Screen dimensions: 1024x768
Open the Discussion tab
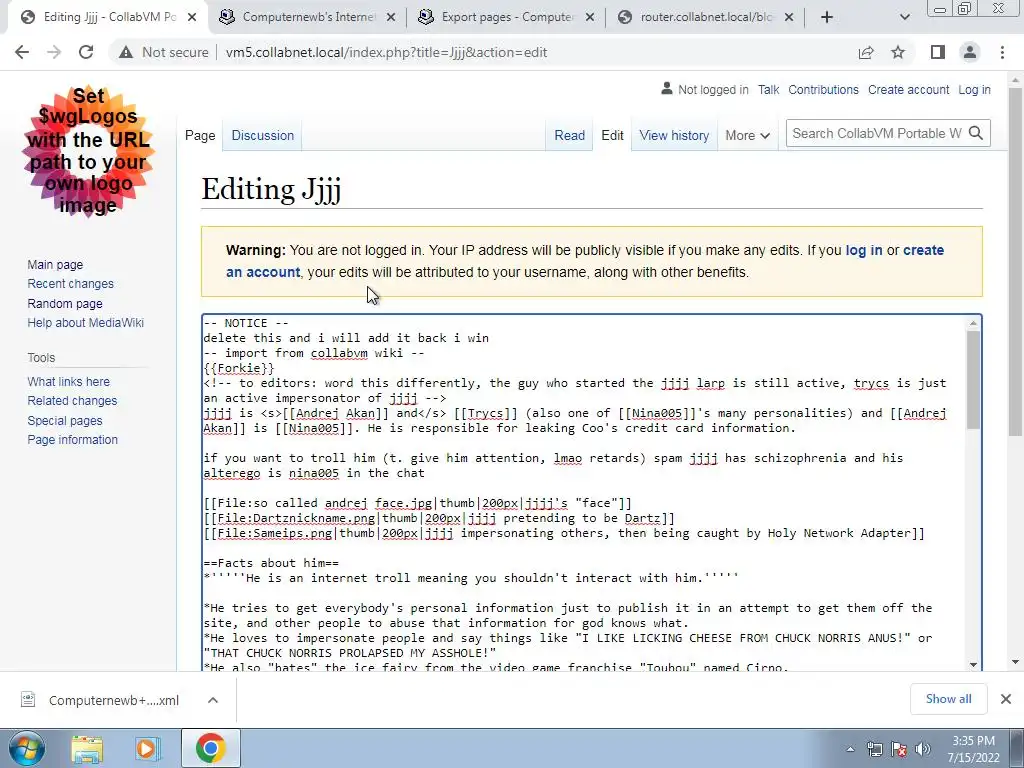pos(263,135)
